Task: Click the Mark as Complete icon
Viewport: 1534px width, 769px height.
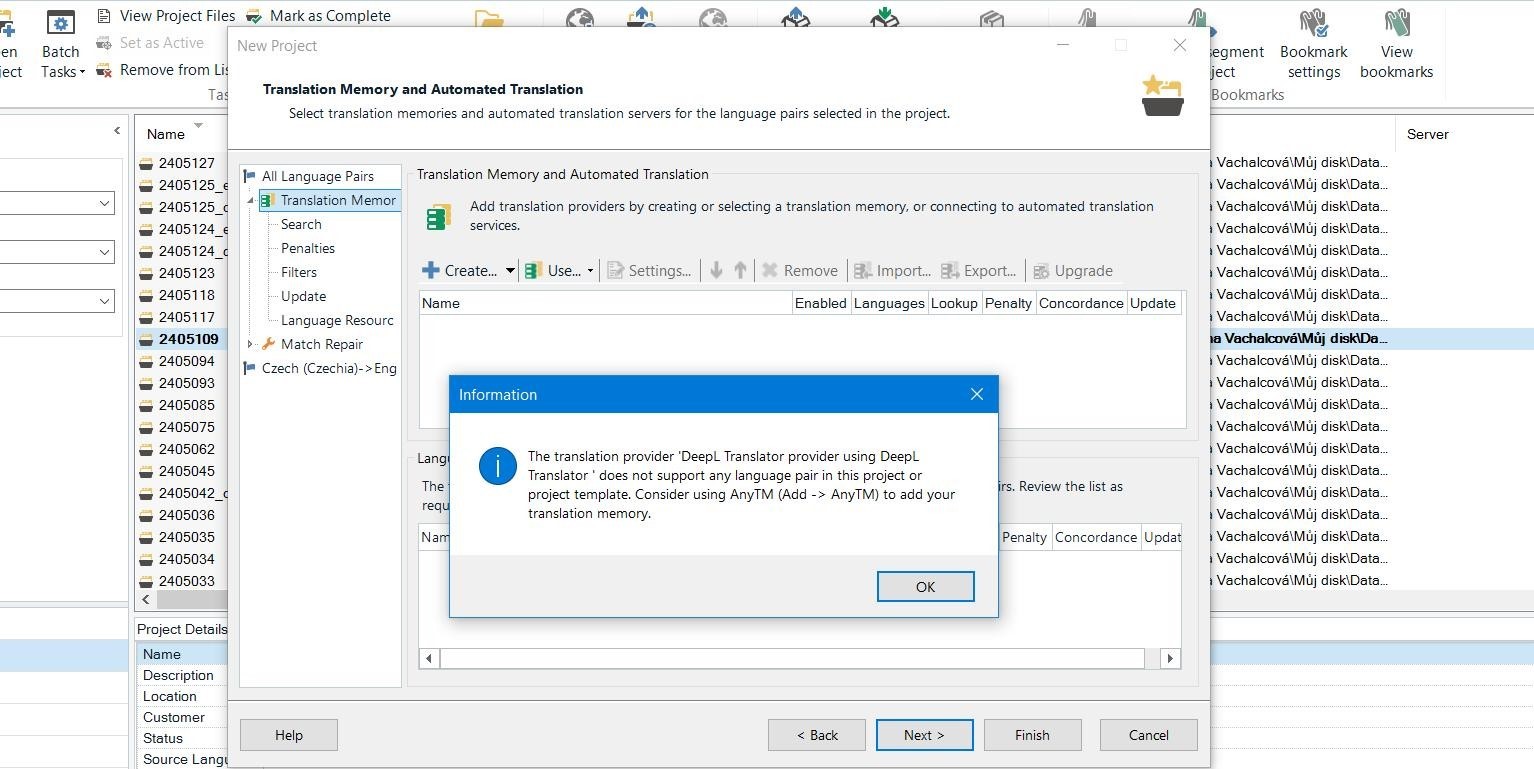Action: pos(254,16)
